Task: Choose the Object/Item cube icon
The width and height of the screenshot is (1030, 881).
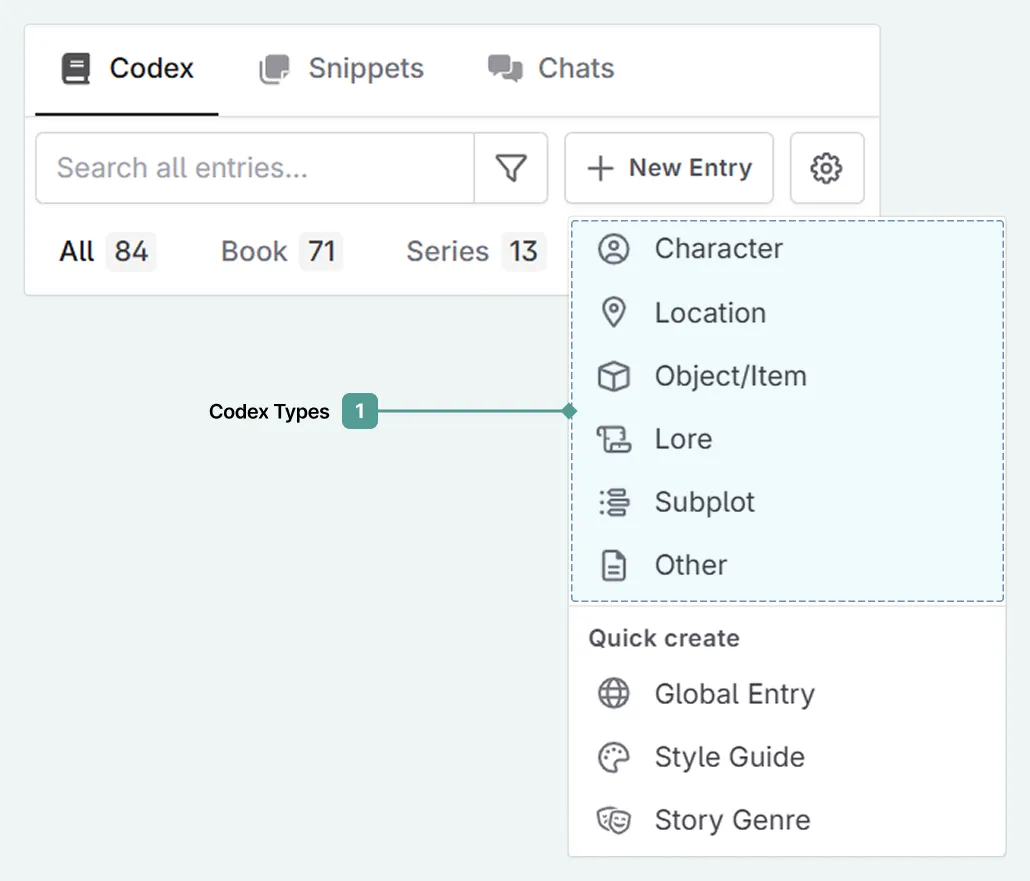Action: 614,376
